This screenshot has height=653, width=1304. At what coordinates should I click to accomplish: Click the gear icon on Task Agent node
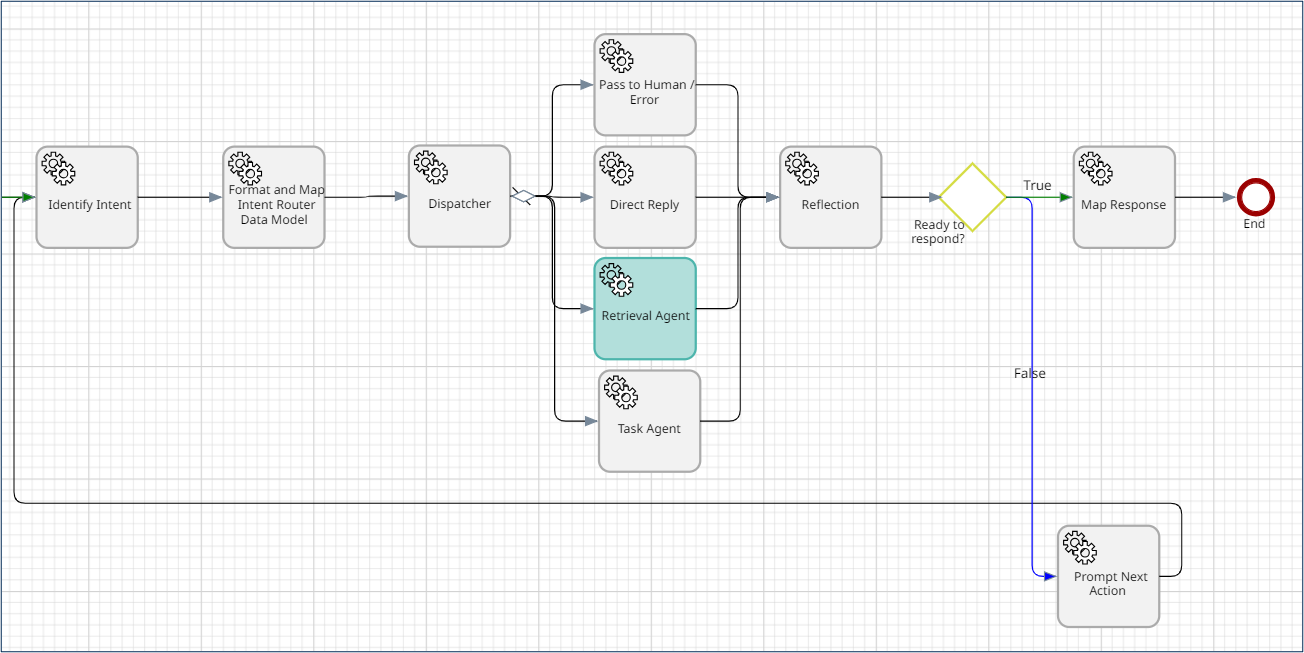[x=621, y=392]
